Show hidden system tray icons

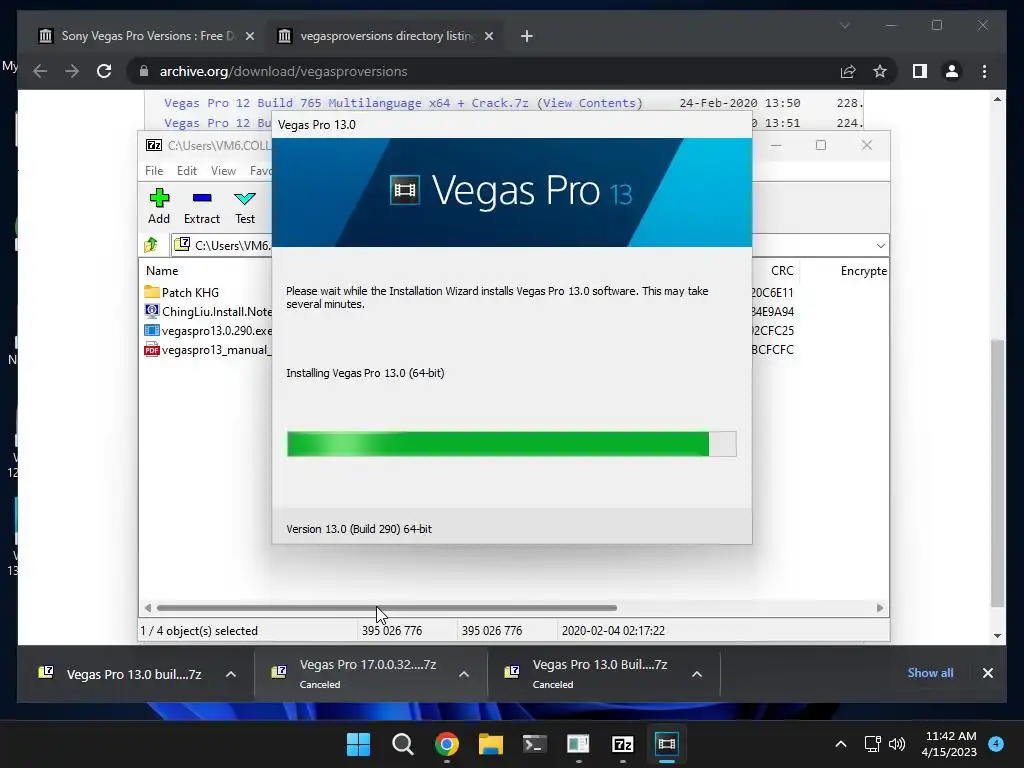point(840,744)
